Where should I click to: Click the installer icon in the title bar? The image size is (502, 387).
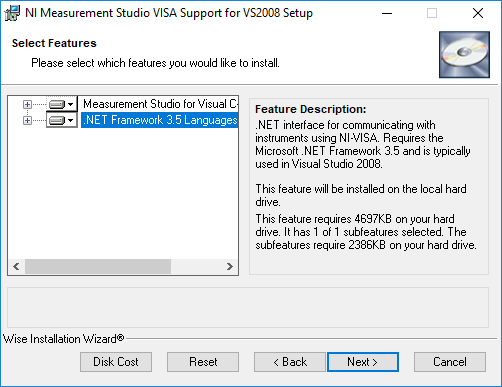tap(12, 13)
